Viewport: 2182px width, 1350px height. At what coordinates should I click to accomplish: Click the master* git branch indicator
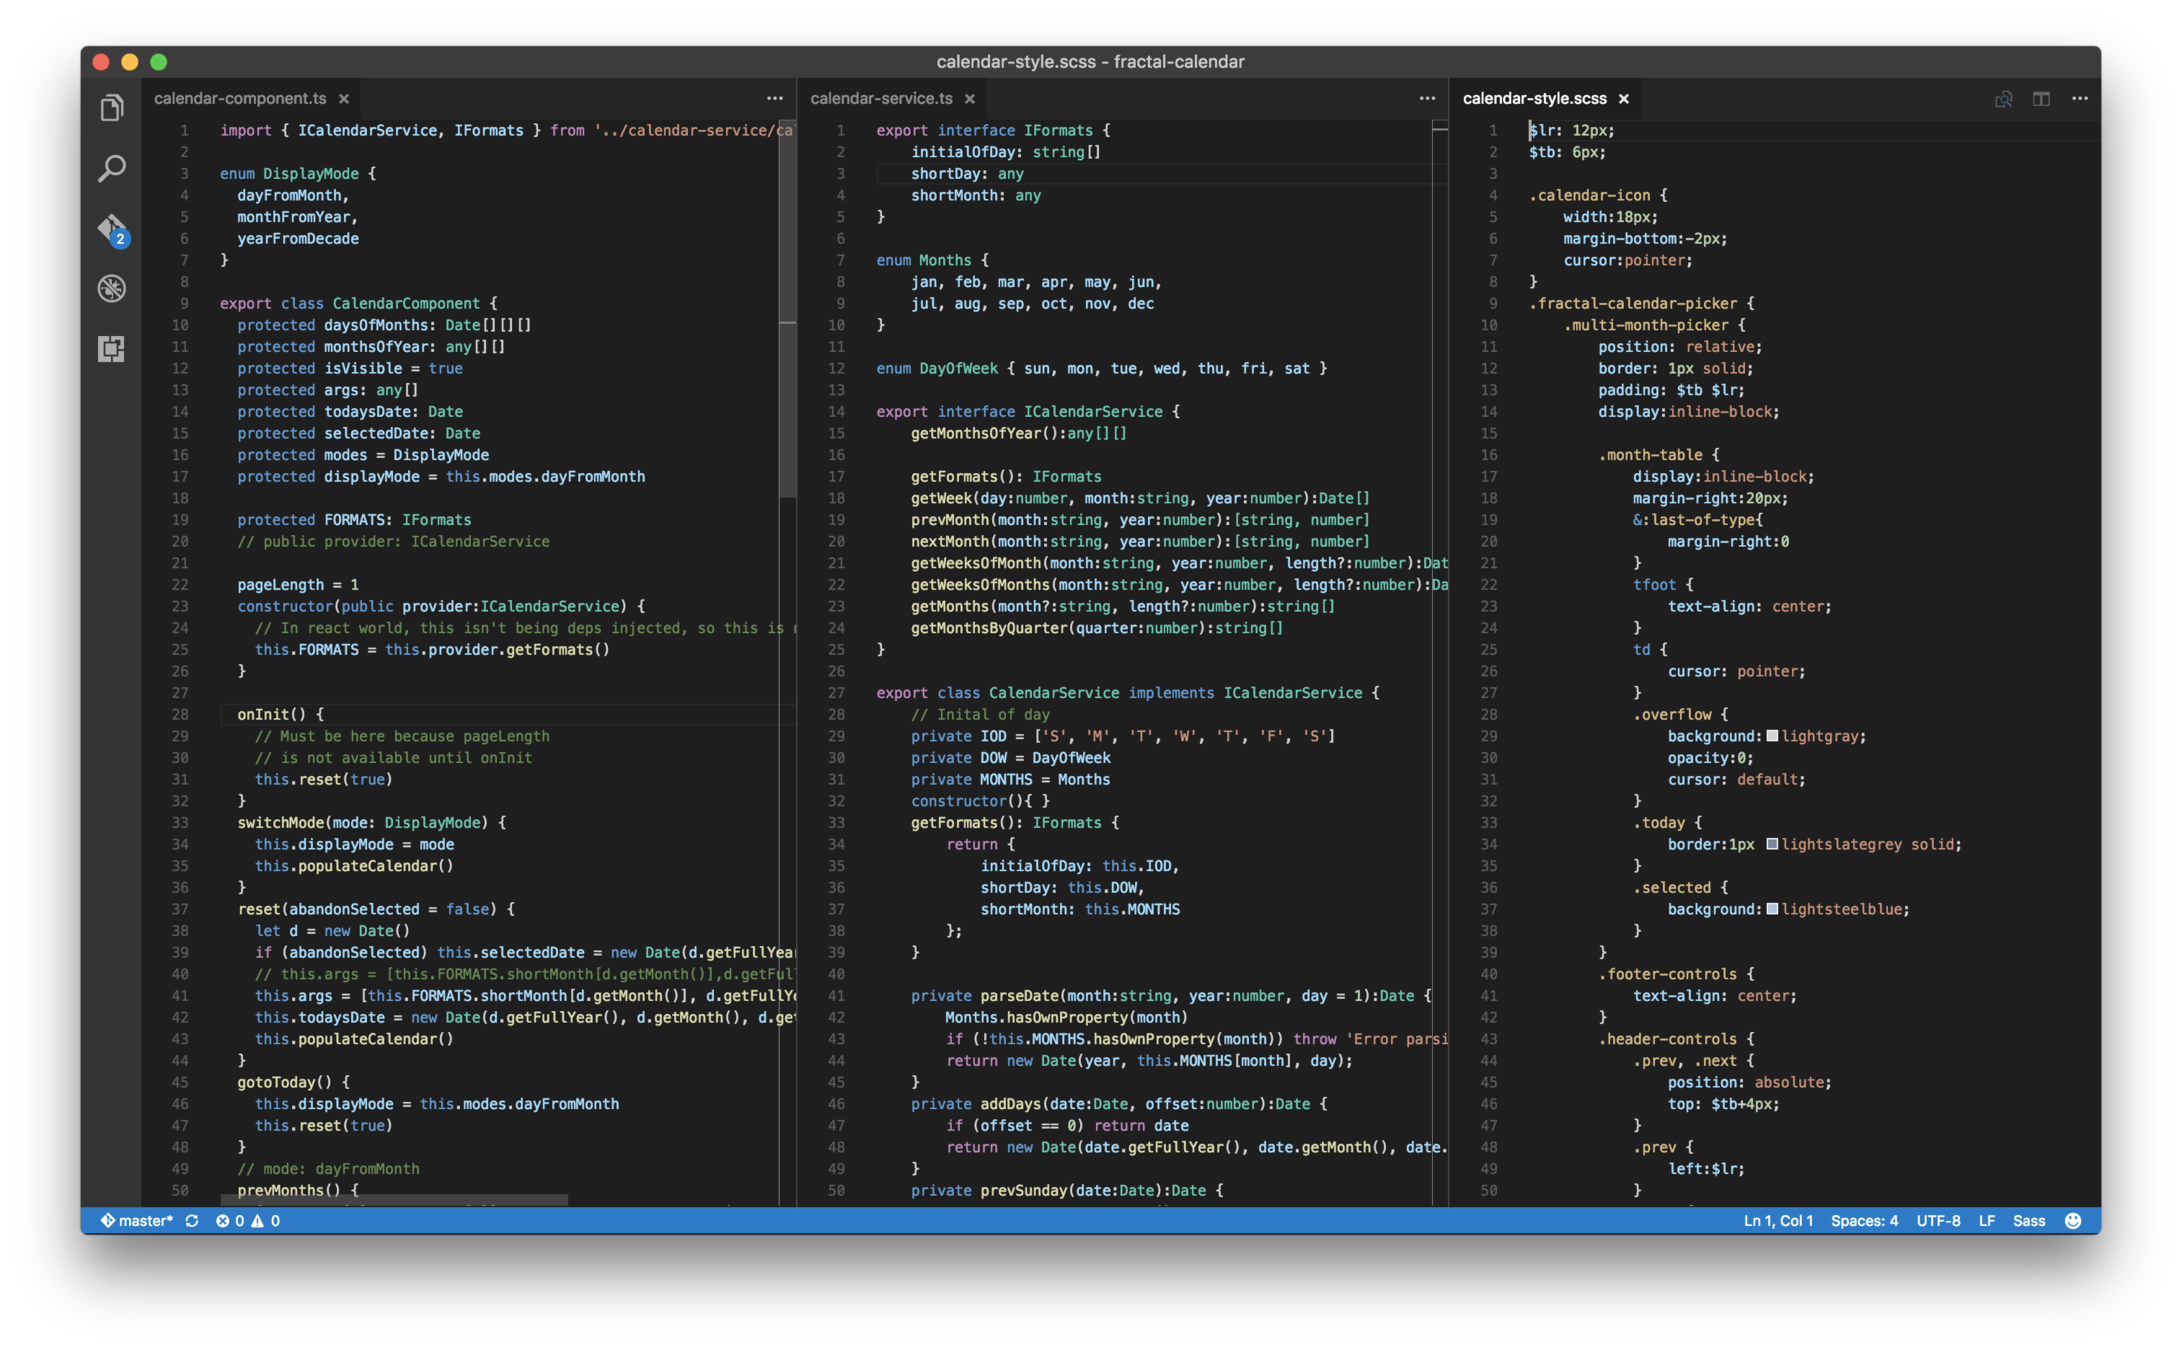point(137,1221)
